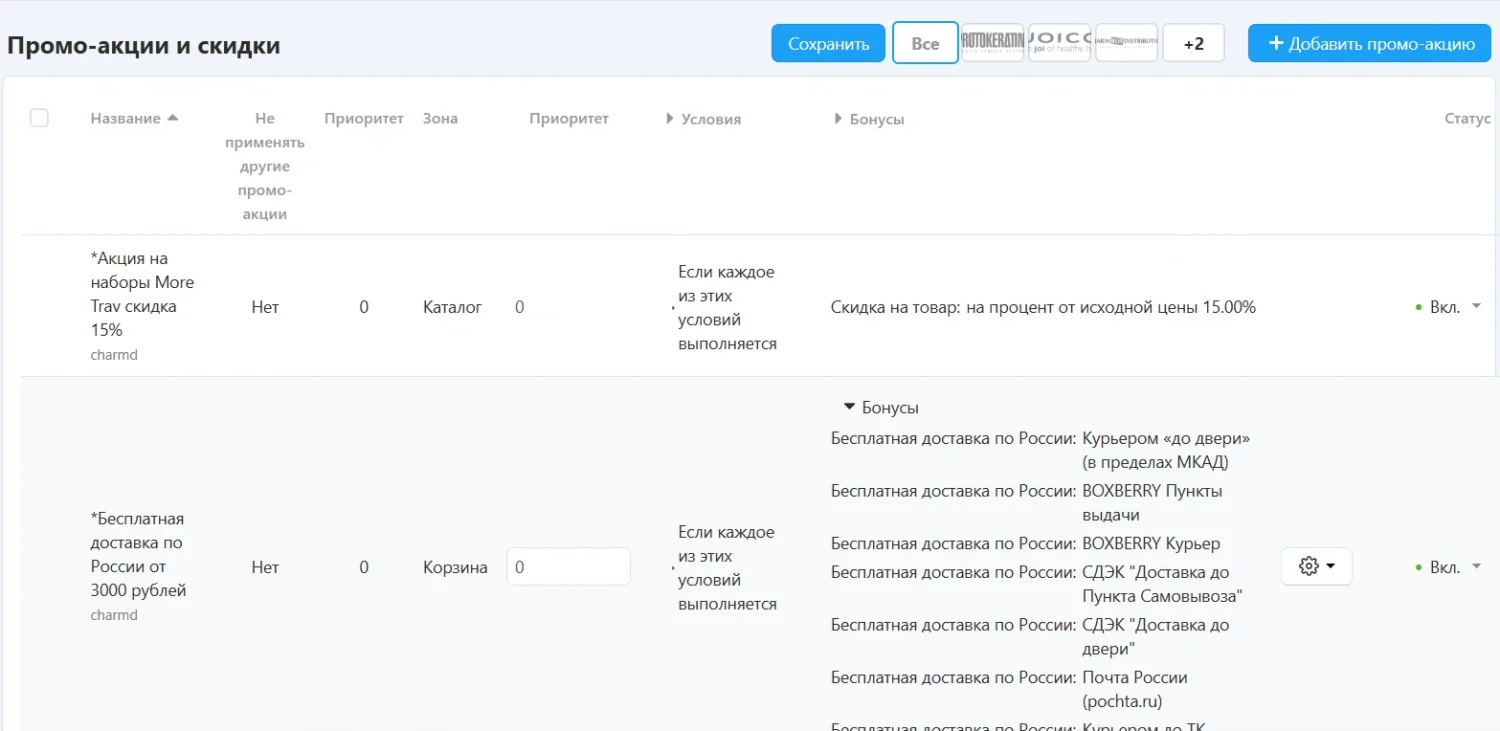The image size is (1500, 731).
Task: Sort by the Зона column header
Action: [x=440, y=118]
